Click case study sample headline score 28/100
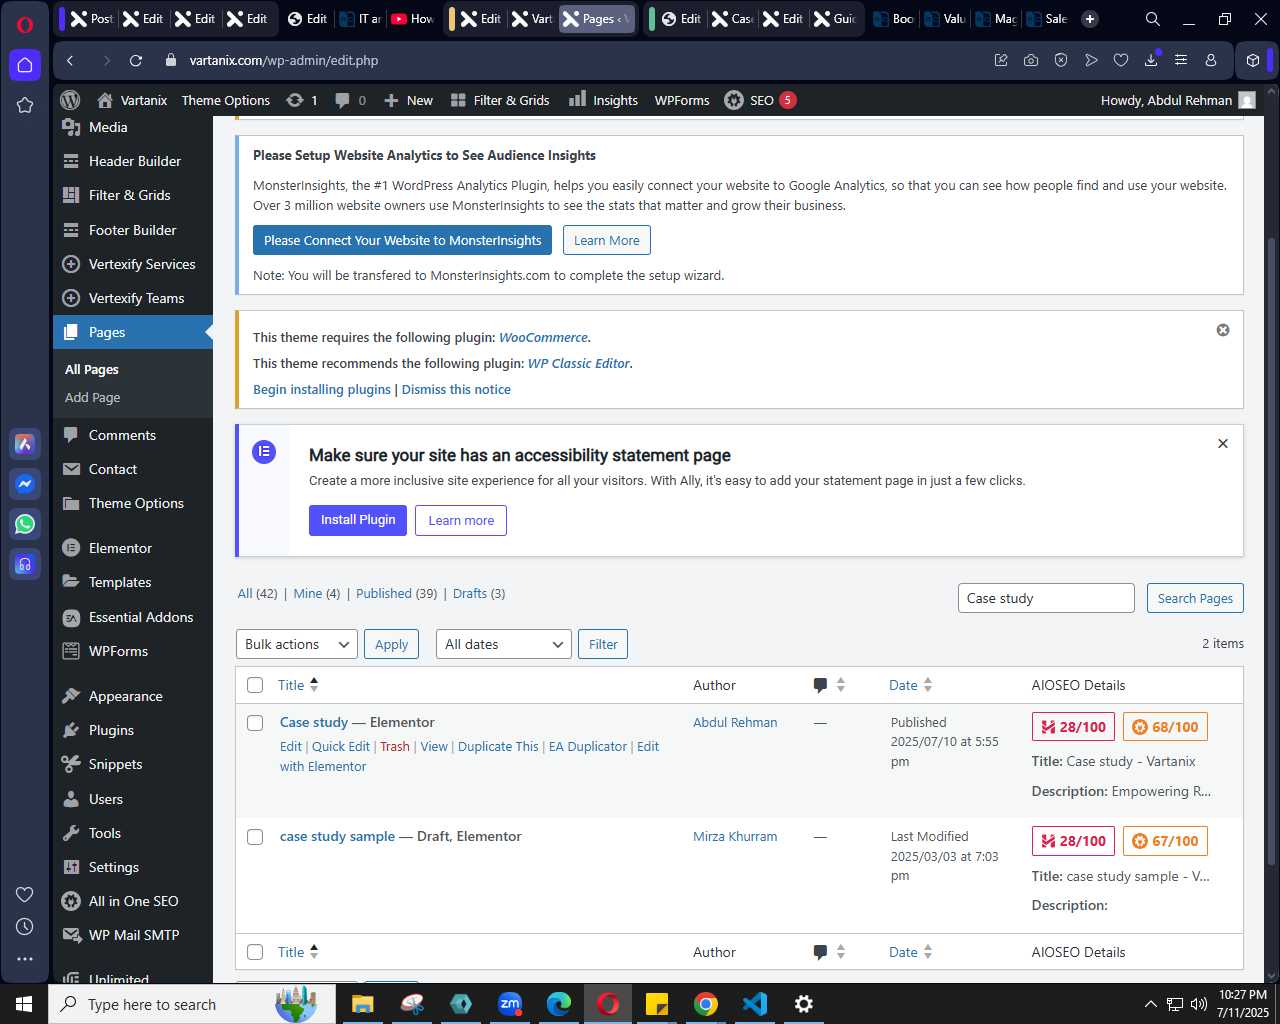 pos(1074,841)
